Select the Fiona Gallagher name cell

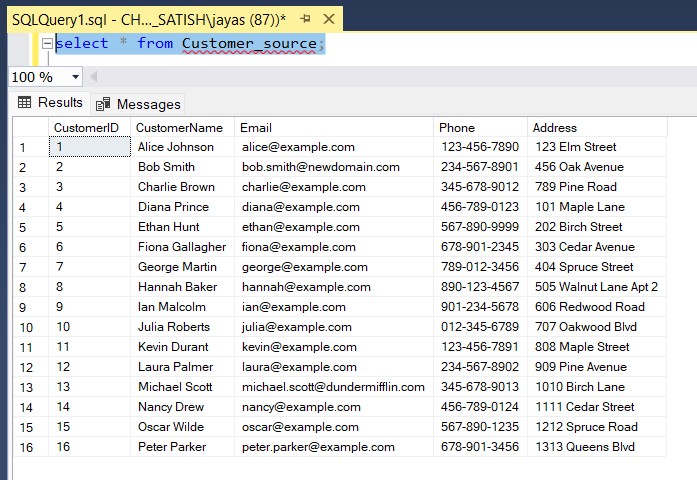coord(182,247)
